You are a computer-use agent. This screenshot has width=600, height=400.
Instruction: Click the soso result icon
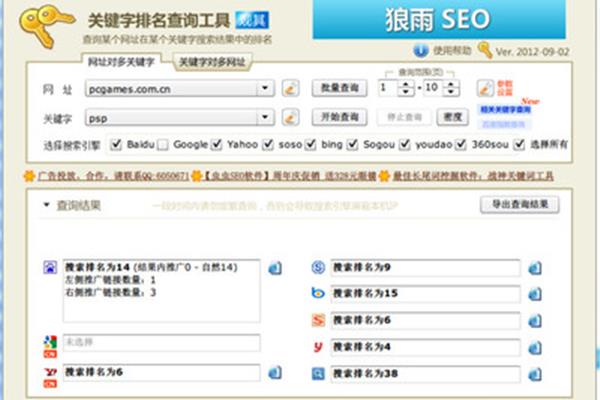[318, 267]
